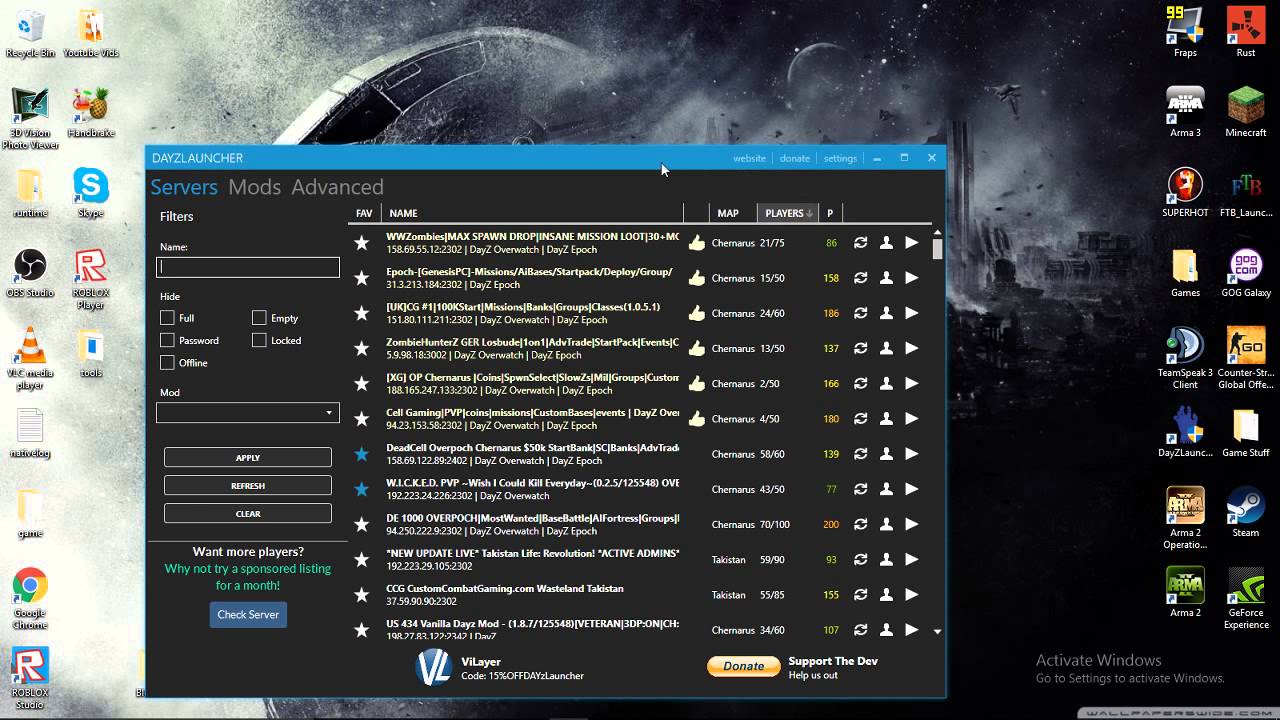Open OBS Studio desktop icon

click(30, 272)
